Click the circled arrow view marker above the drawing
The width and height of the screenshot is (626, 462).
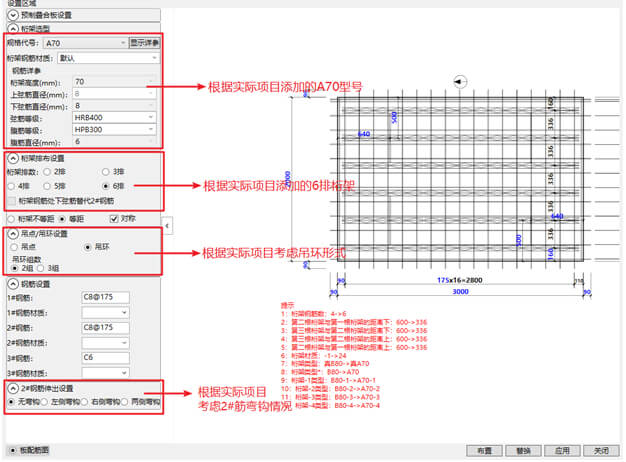[460, 82]
